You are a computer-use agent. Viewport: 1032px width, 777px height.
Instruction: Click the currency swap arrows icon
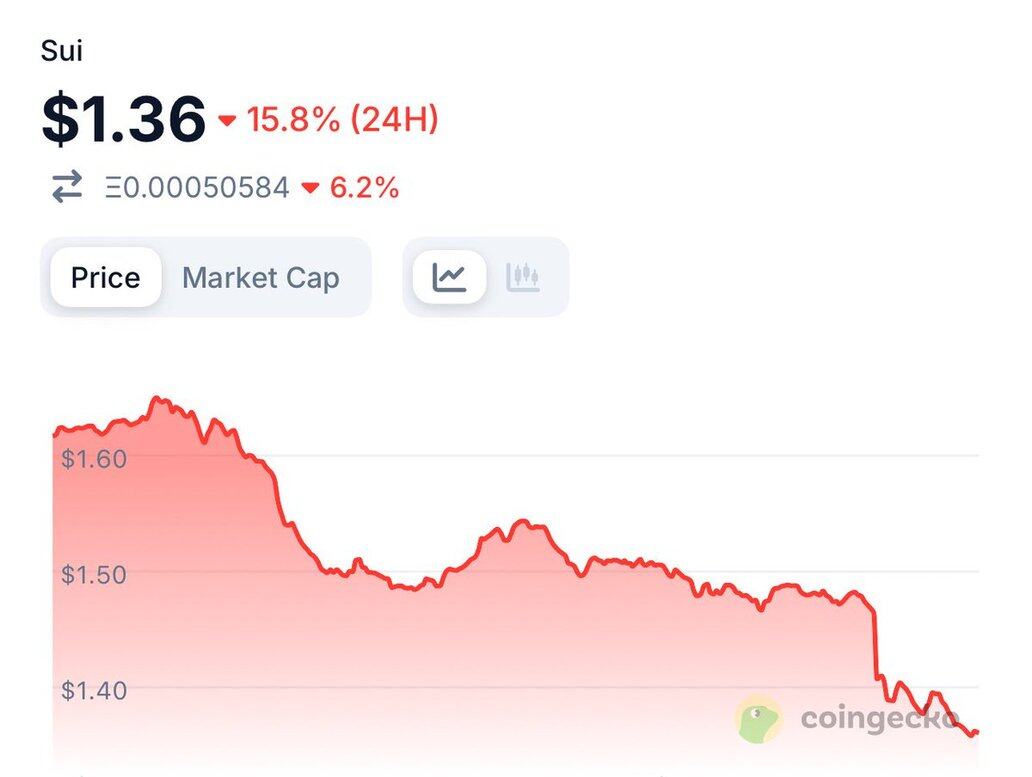pos(67,187)
